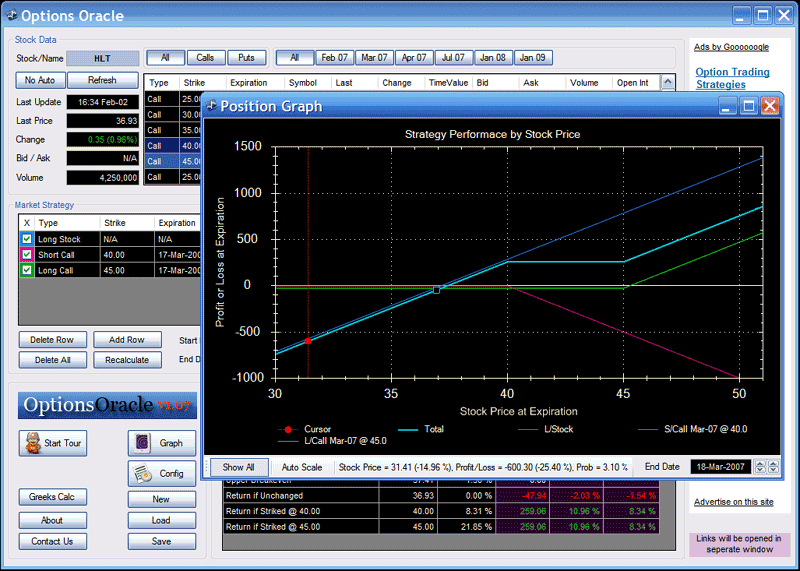
Task: Click second End Date spinner control
Action: [773, 466]
